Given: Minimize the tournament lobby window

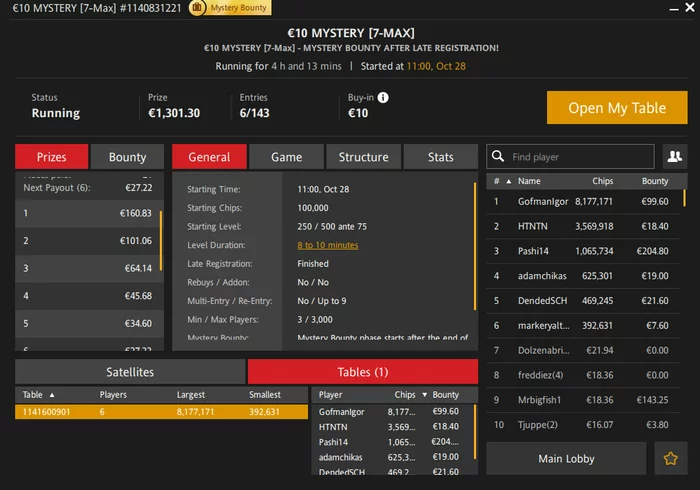Looking at the screenshot, I should pyautogui.click(x=674, y=8).
